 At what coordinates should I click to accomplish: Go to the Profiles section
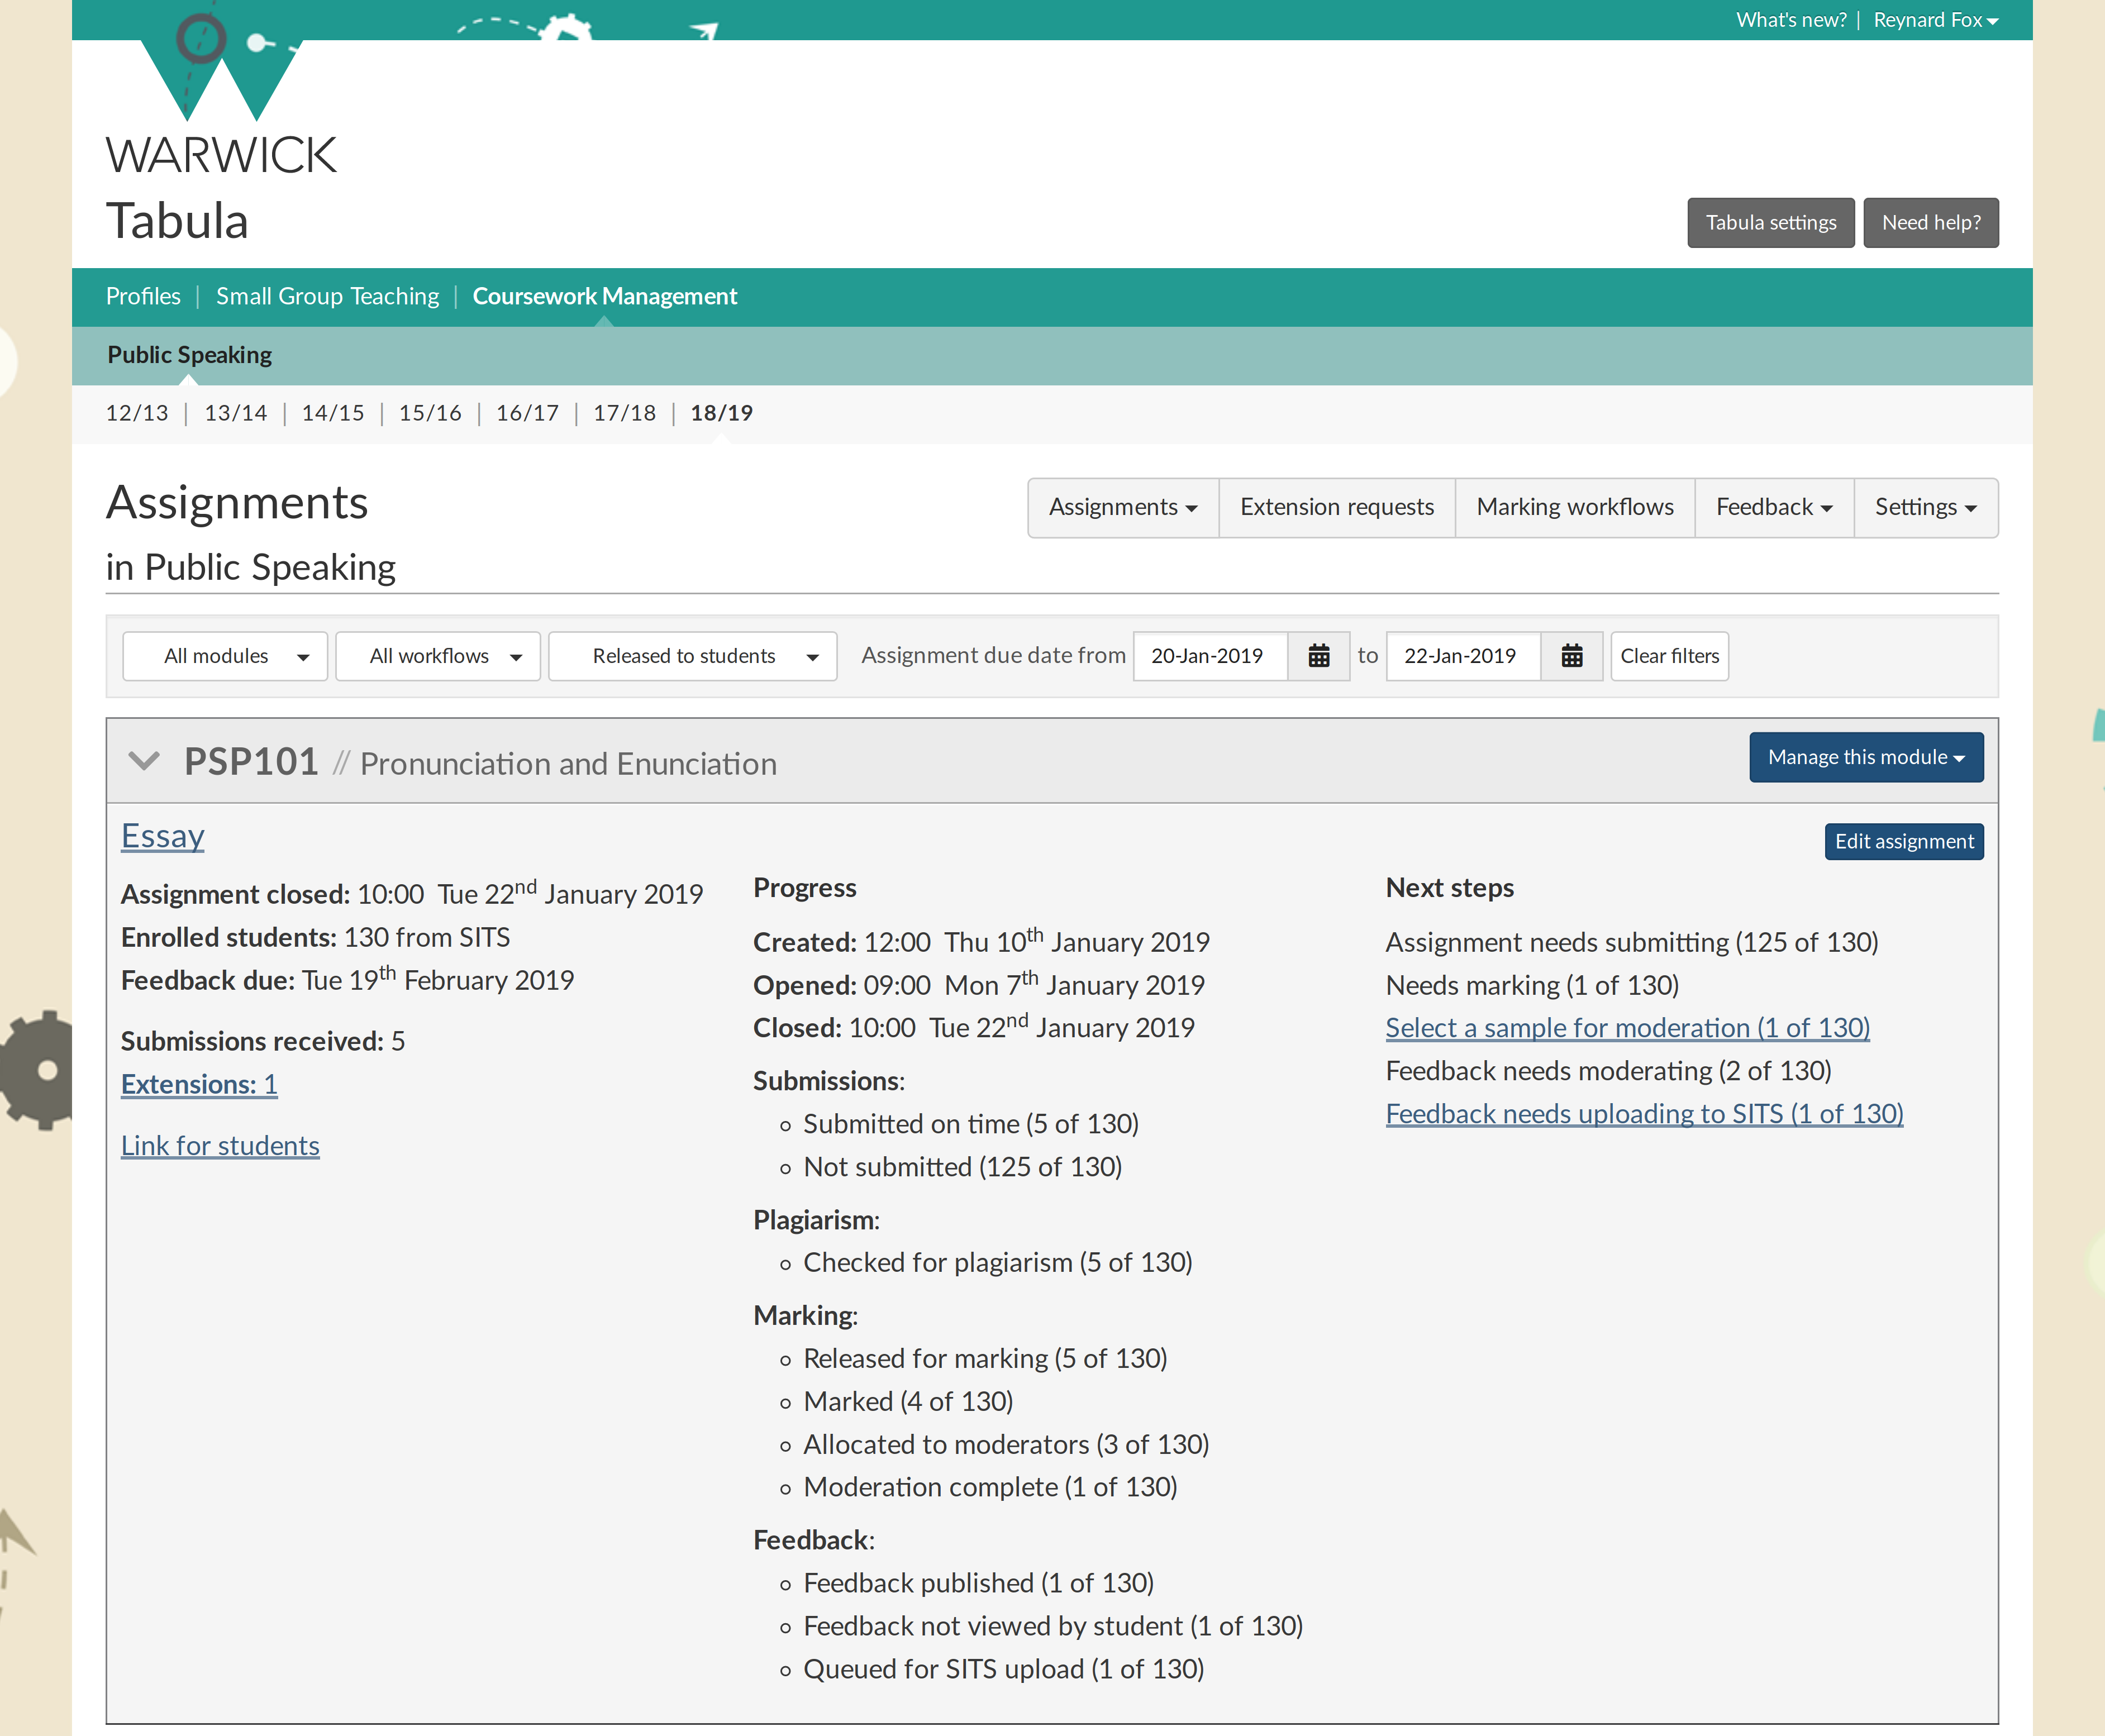click(x=143, y=296)
